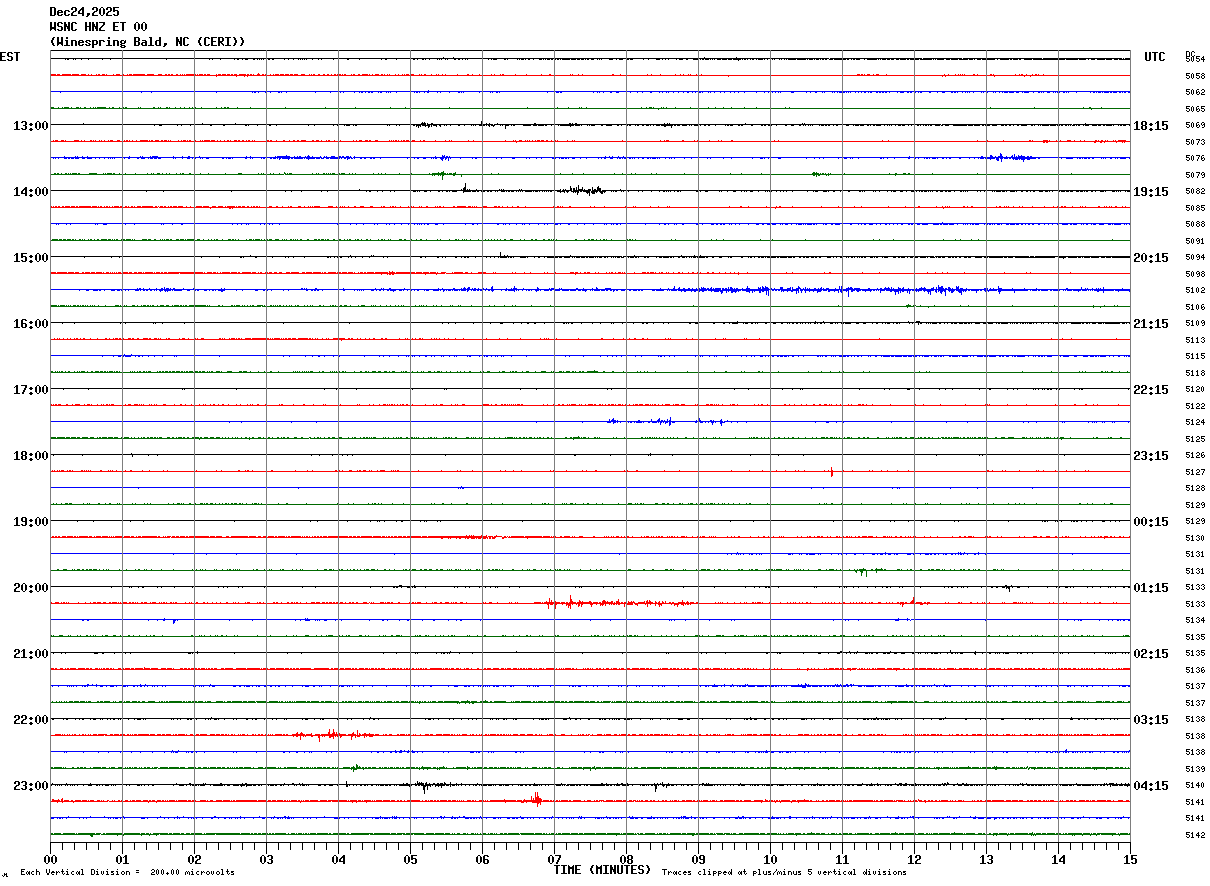Click the 22:15 UTC time label
Viewport: 1210px width, 886px height.
1151,390
